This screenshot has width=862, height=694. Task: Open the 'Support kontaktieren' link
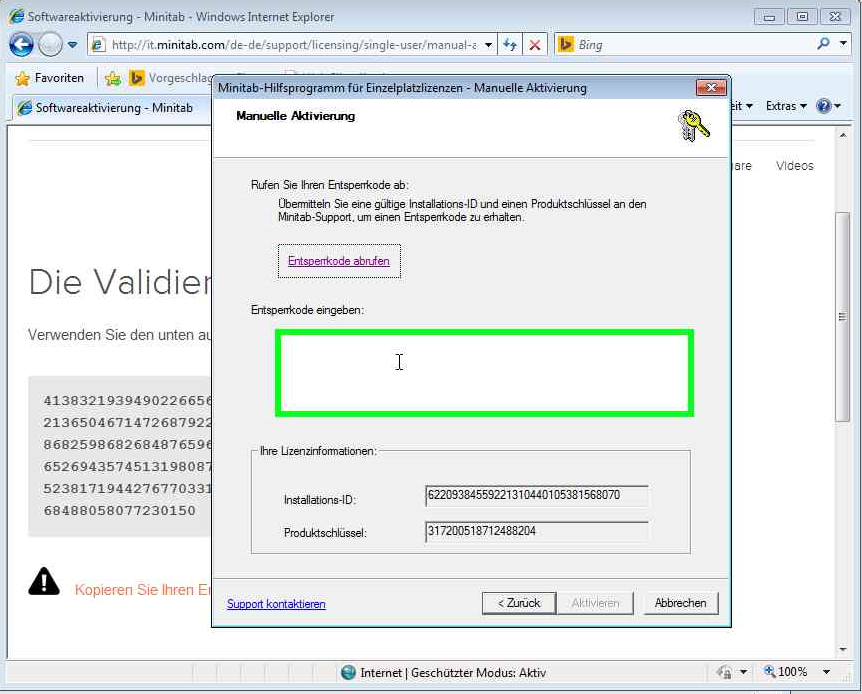(276, 604)
